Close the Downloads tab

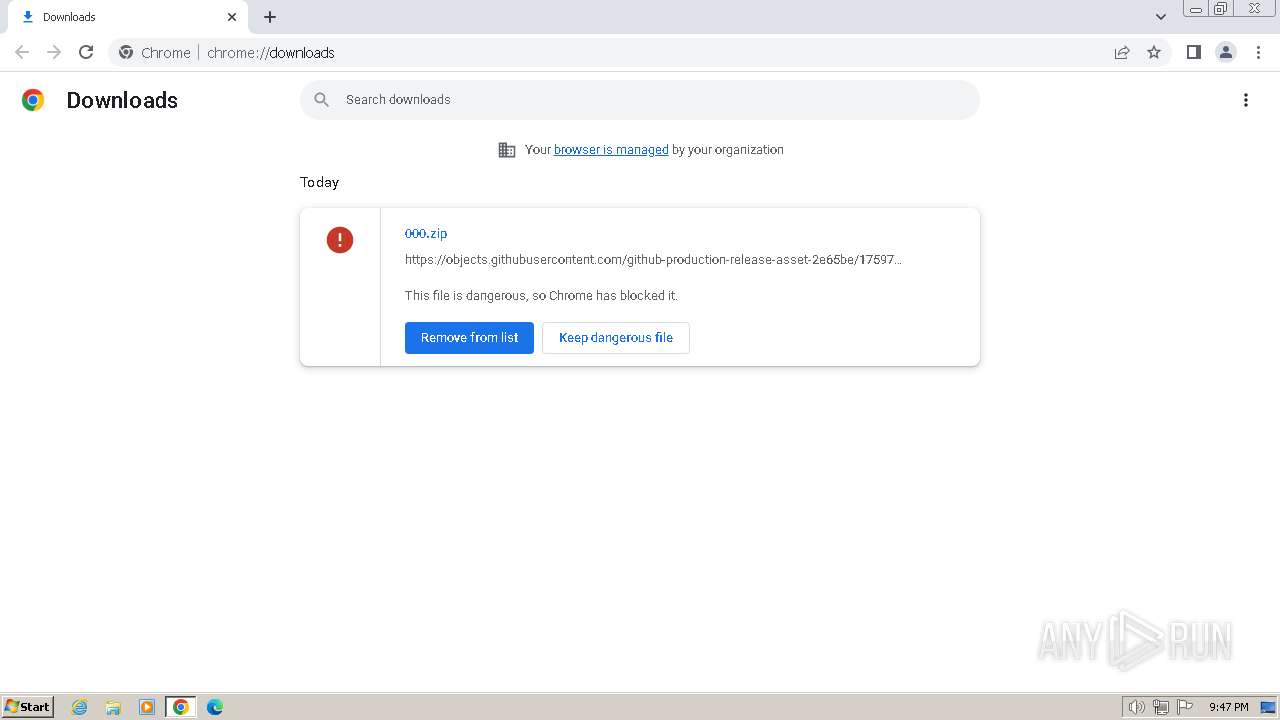click(232, 17)
